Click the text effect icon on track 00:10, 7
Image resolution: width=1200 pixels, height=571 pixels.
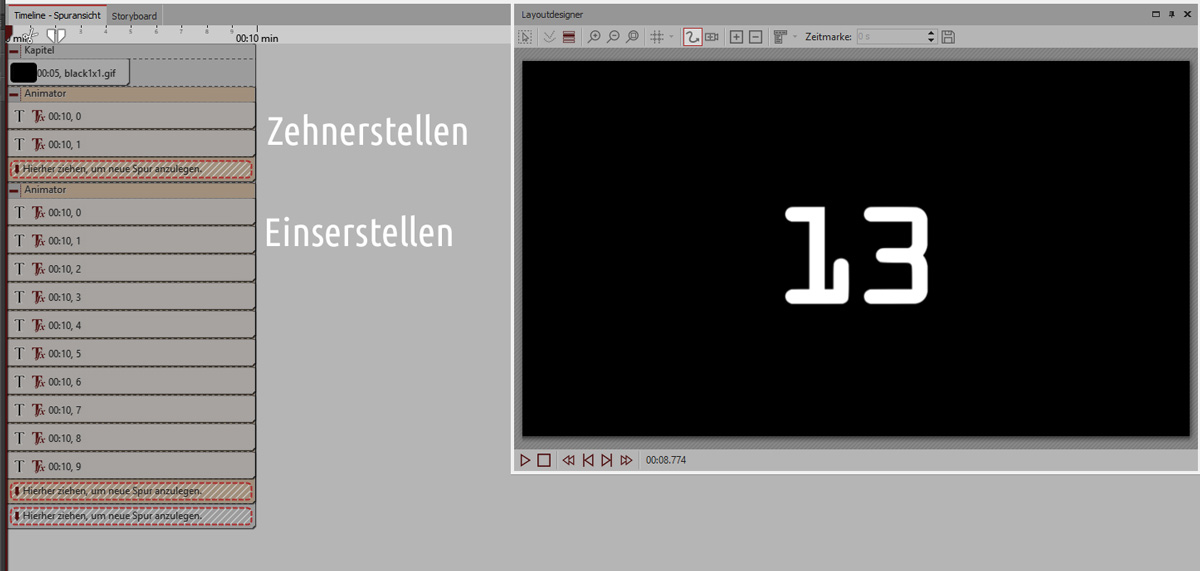point(39,410)
